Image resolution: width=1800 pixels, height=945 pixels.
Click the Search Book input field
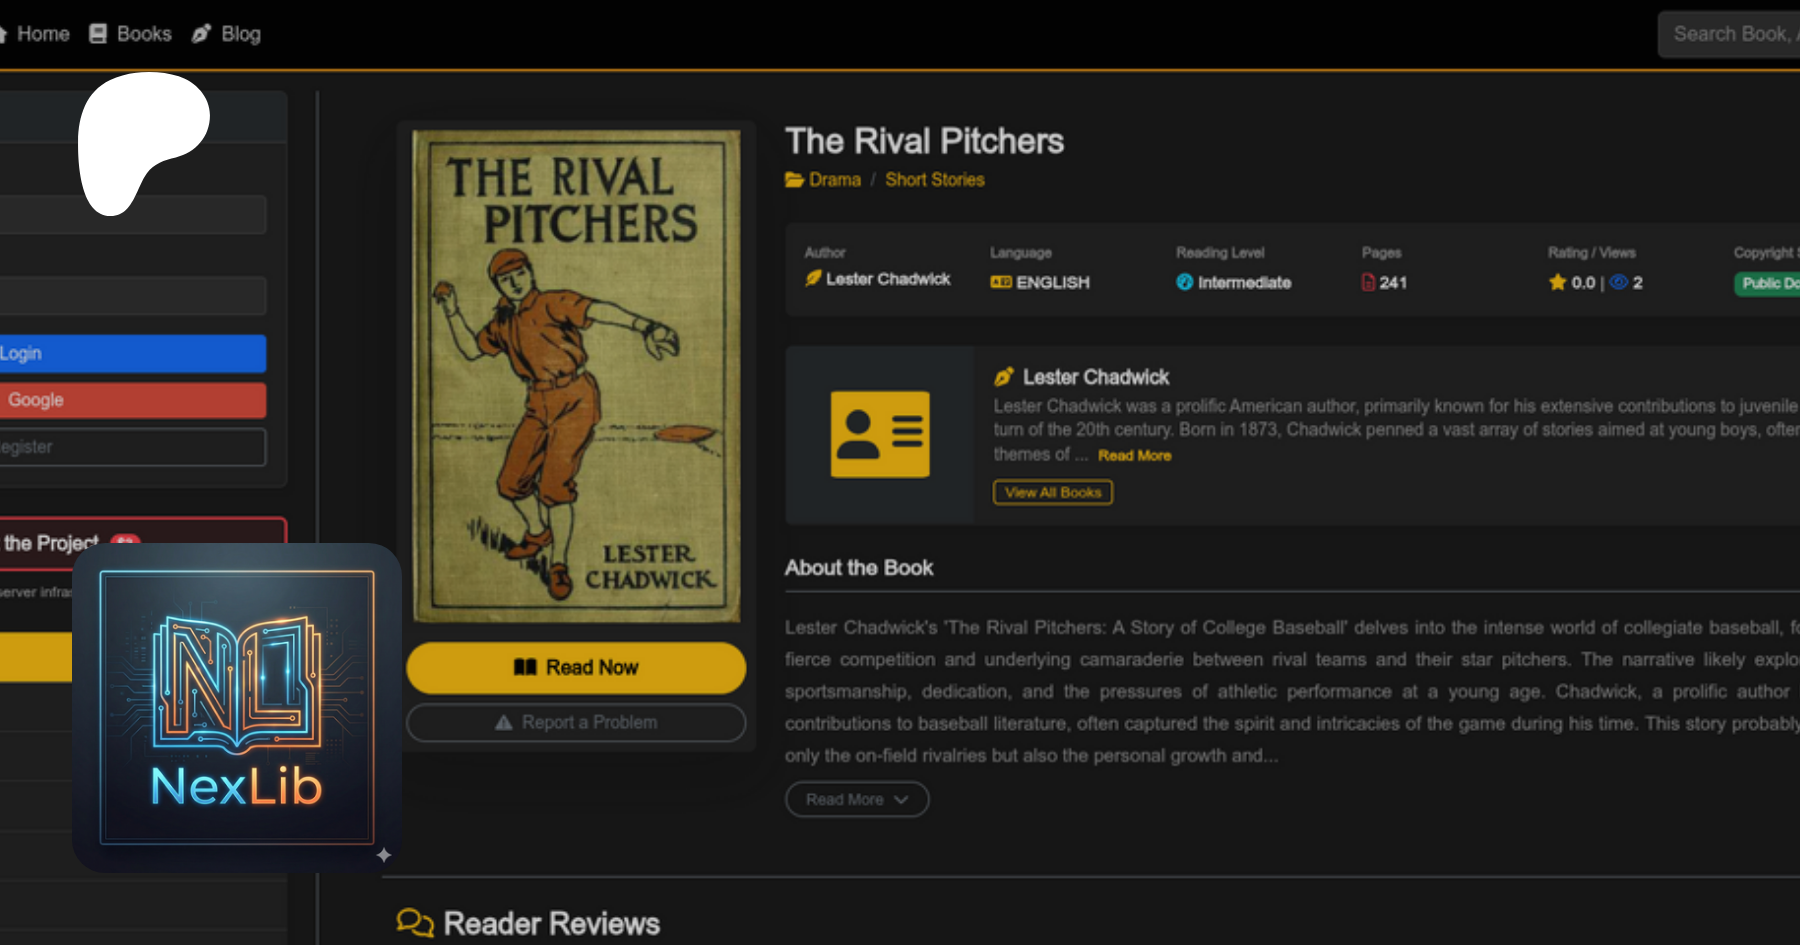1729,34
